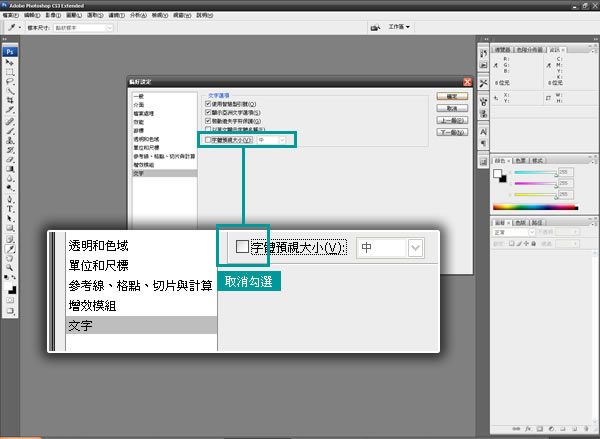The width and height of the screenshot is (600, 439).
Task: Toggle 啟動遺失字符保護(G) checkbox
Action: click(208, 121)
